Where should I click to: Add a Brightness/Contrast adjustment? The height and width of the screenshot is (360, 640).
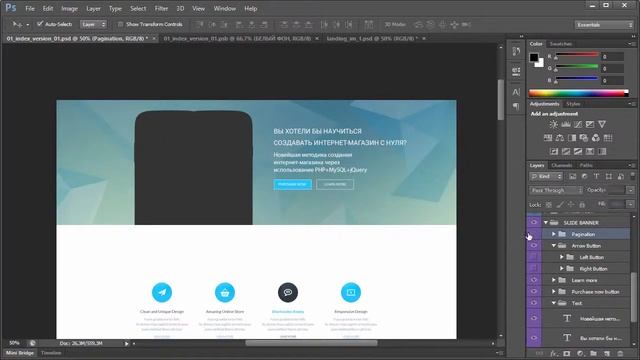pyautogui.click(x=553, y=124)
